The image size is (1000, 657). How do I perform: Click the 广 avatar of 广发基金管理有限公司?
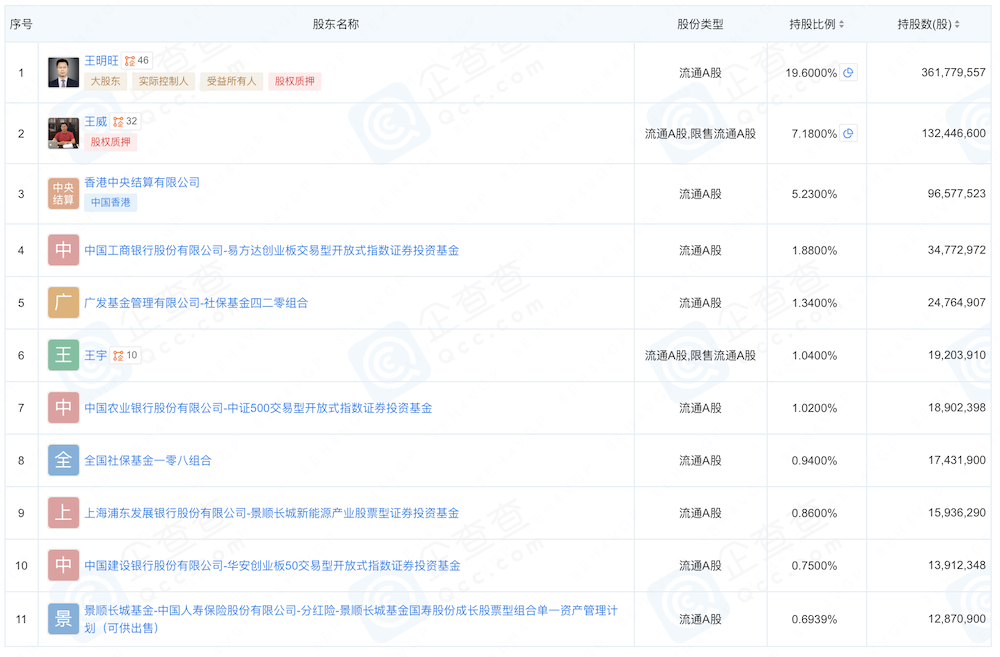pos(63,302)
